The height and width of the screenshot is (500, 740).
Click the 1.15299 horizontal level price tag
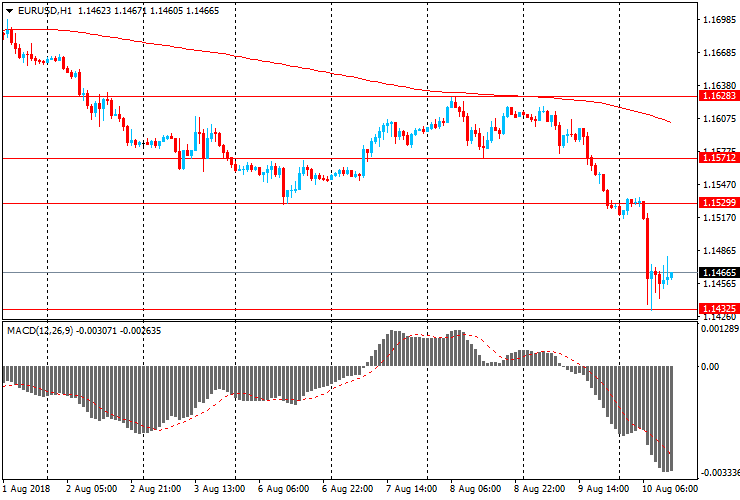click(x=719, y=203)
